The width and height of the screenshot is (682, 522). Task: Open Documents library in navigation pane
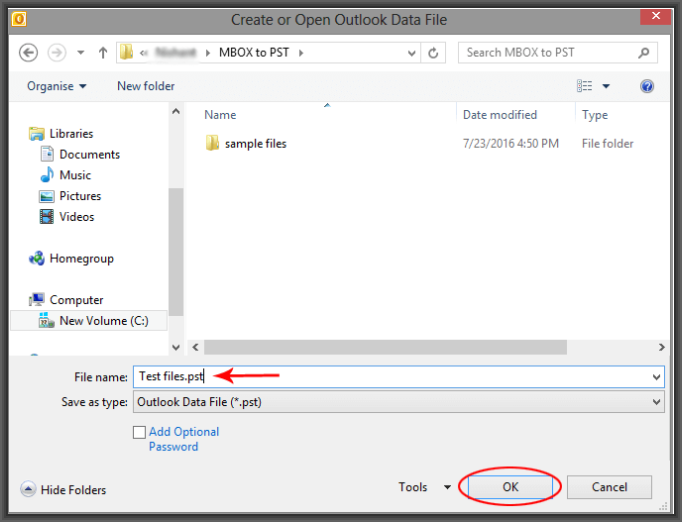point(89,154)
